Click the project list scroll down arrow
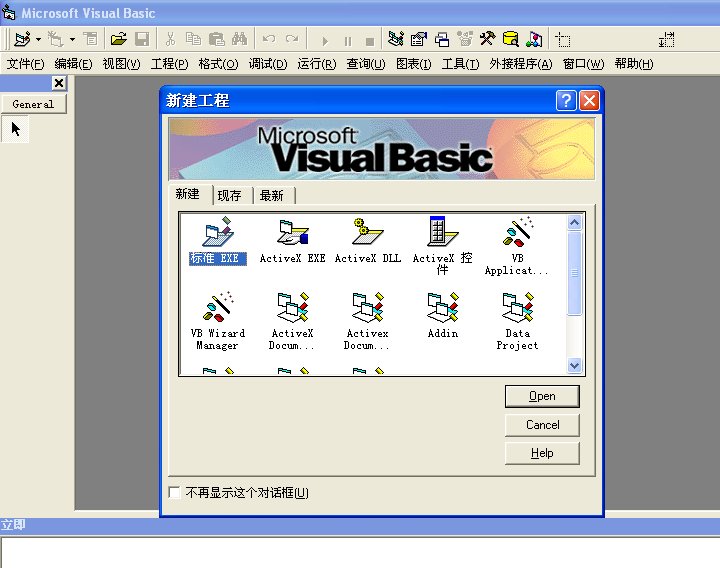This screenshot has height=568, width=720. [x=574, y=366]
